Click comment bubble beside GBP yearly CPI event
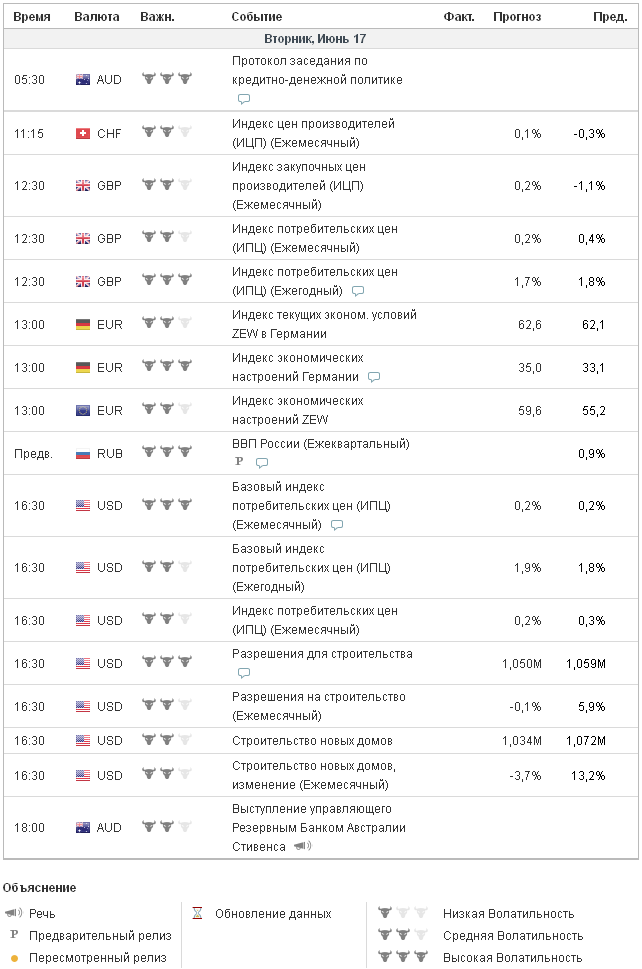The width and height of the screenshot is (642, 969). (358, 291)
